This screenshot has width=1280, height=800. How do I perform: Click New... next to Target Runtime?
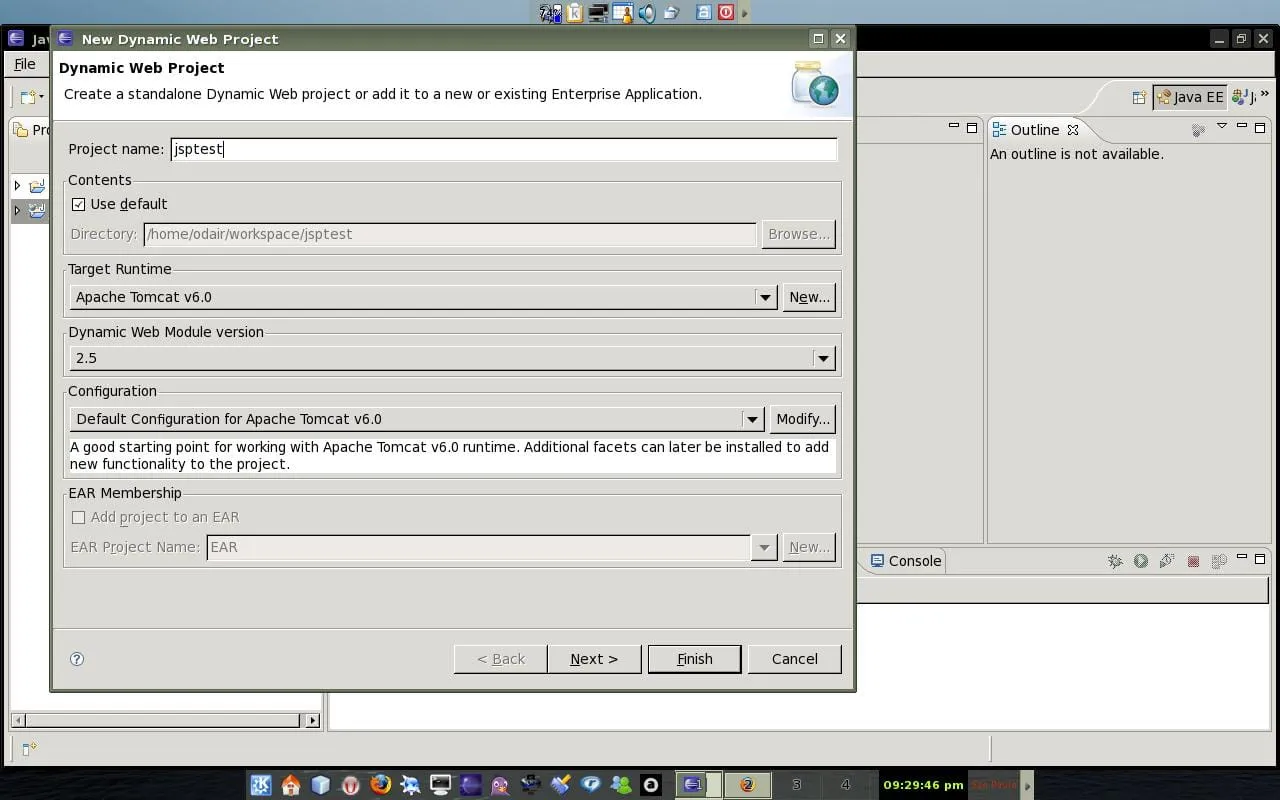809,297
